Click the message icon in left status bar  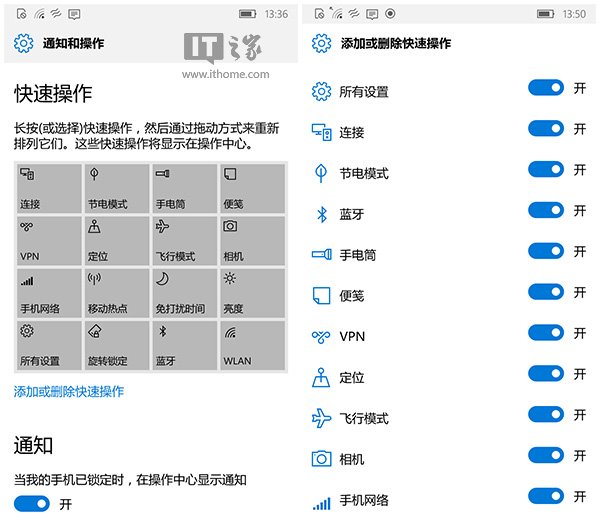(74, 15)
